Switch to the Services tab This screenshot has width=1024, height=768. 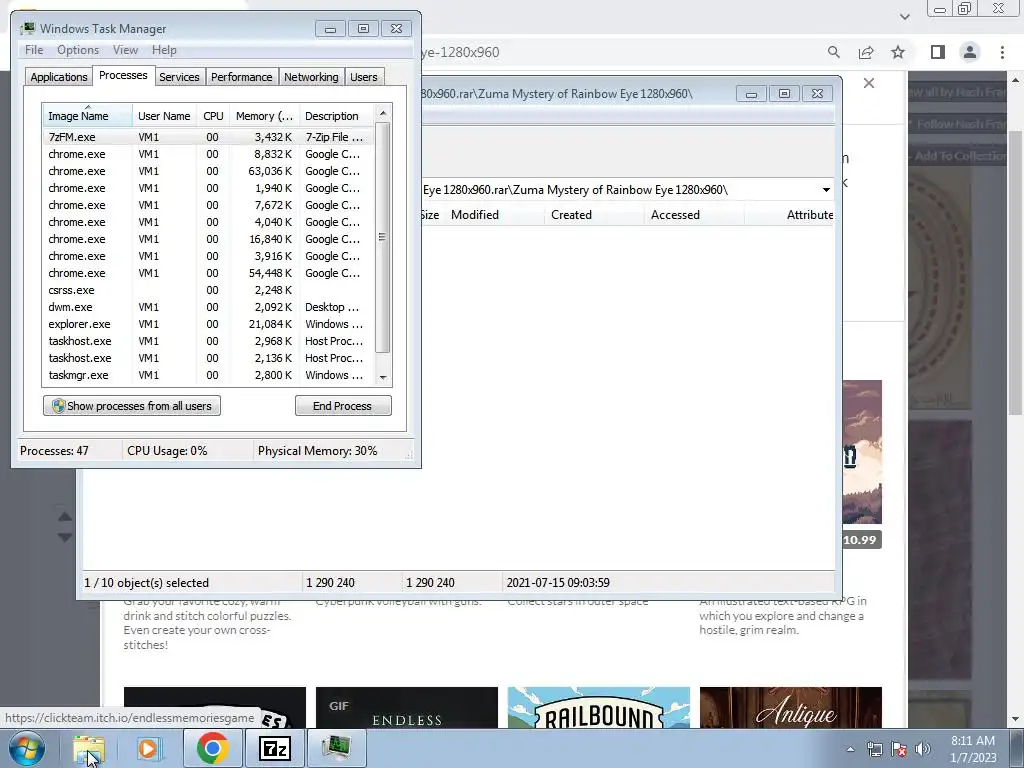pos(179,77)
